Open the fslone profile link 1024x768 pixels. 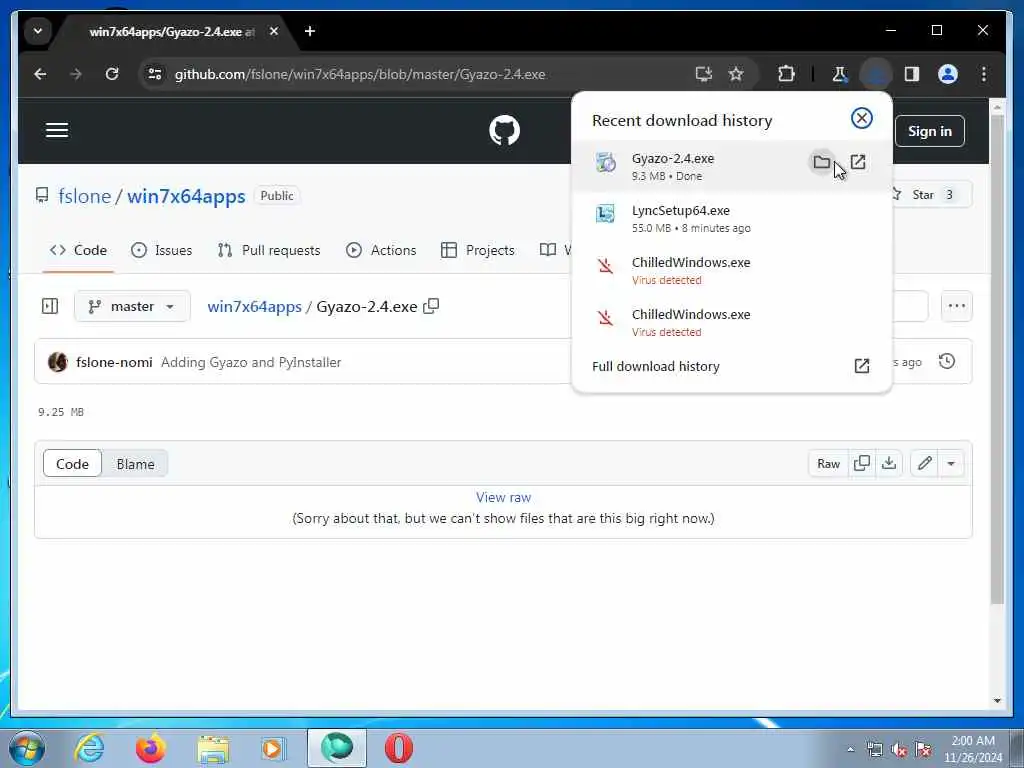[x=85, y=196]
